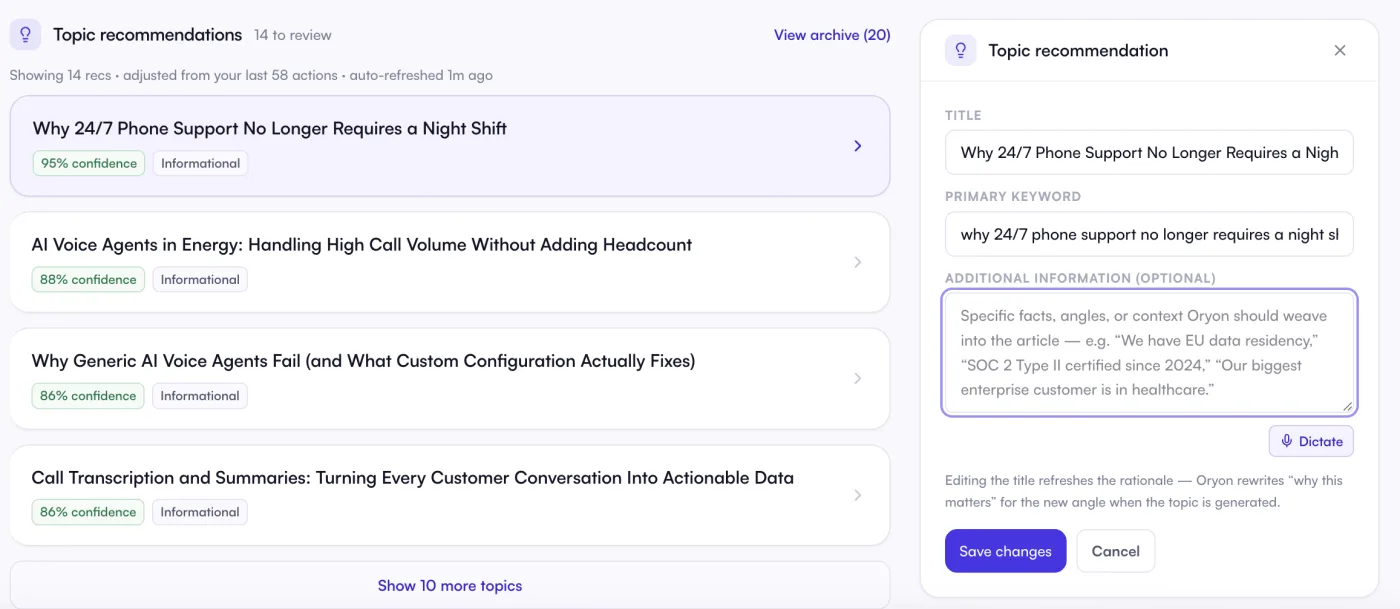
Task: Click the Primary Keyword input field
Action: (1149, 235)
